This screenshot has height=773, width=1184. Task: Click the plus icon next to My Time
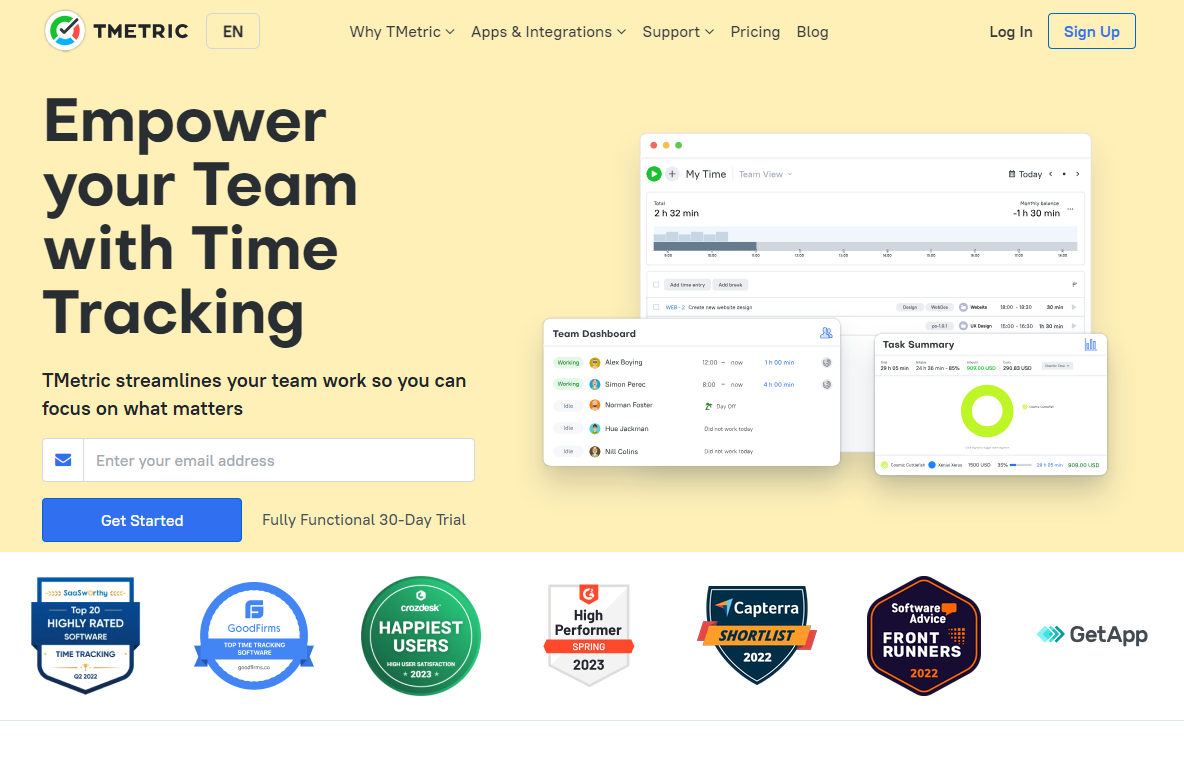(x=672, y=174)
